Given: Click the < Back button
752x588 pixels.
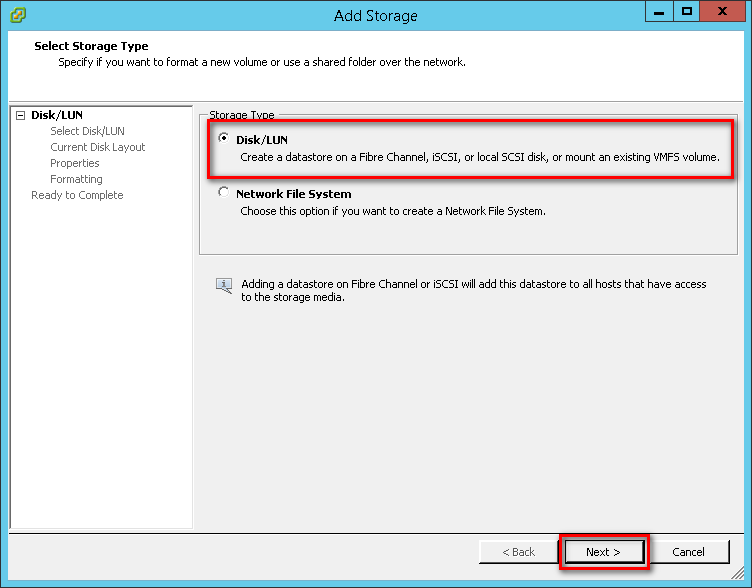Looking at the screenshot, I should (518, 552).
